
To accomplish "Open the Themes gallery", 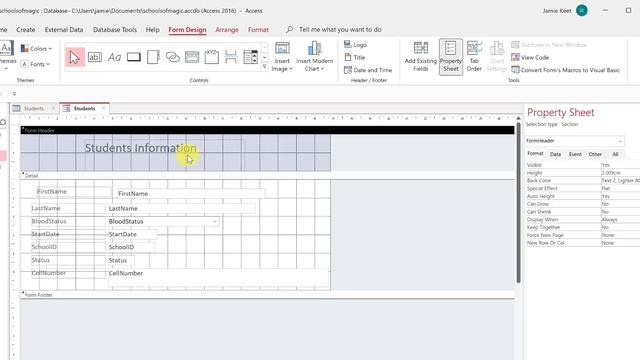I will pyautogui.click(x=6, y=56).
